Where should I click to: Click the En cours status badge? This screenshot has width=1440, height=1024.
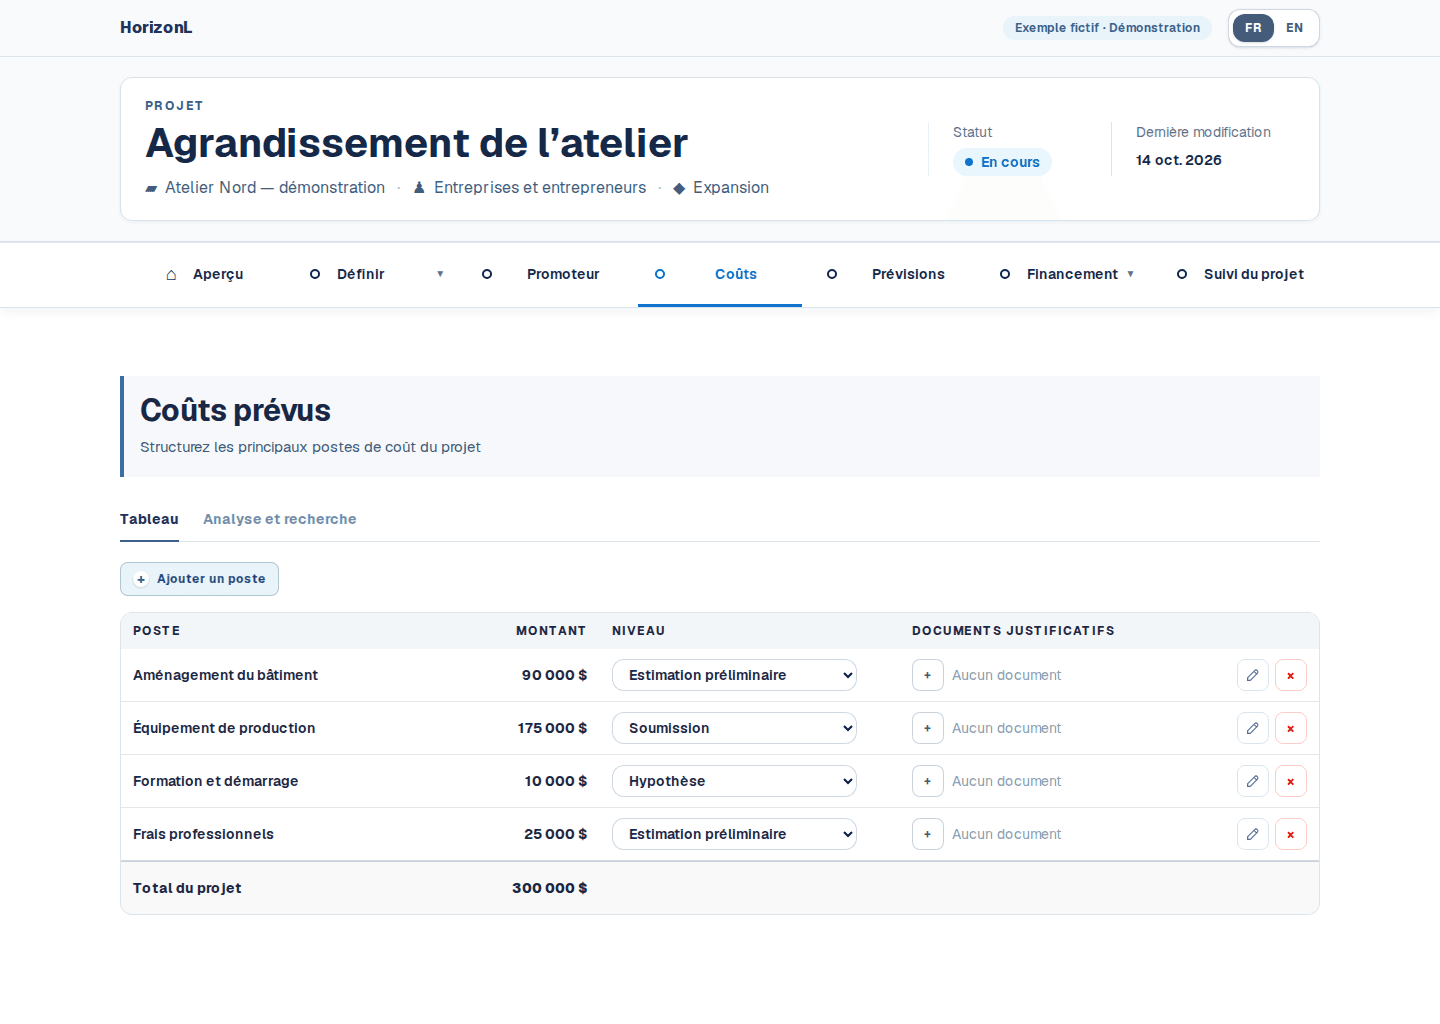pyautogui.click(x=1002, y=162)
